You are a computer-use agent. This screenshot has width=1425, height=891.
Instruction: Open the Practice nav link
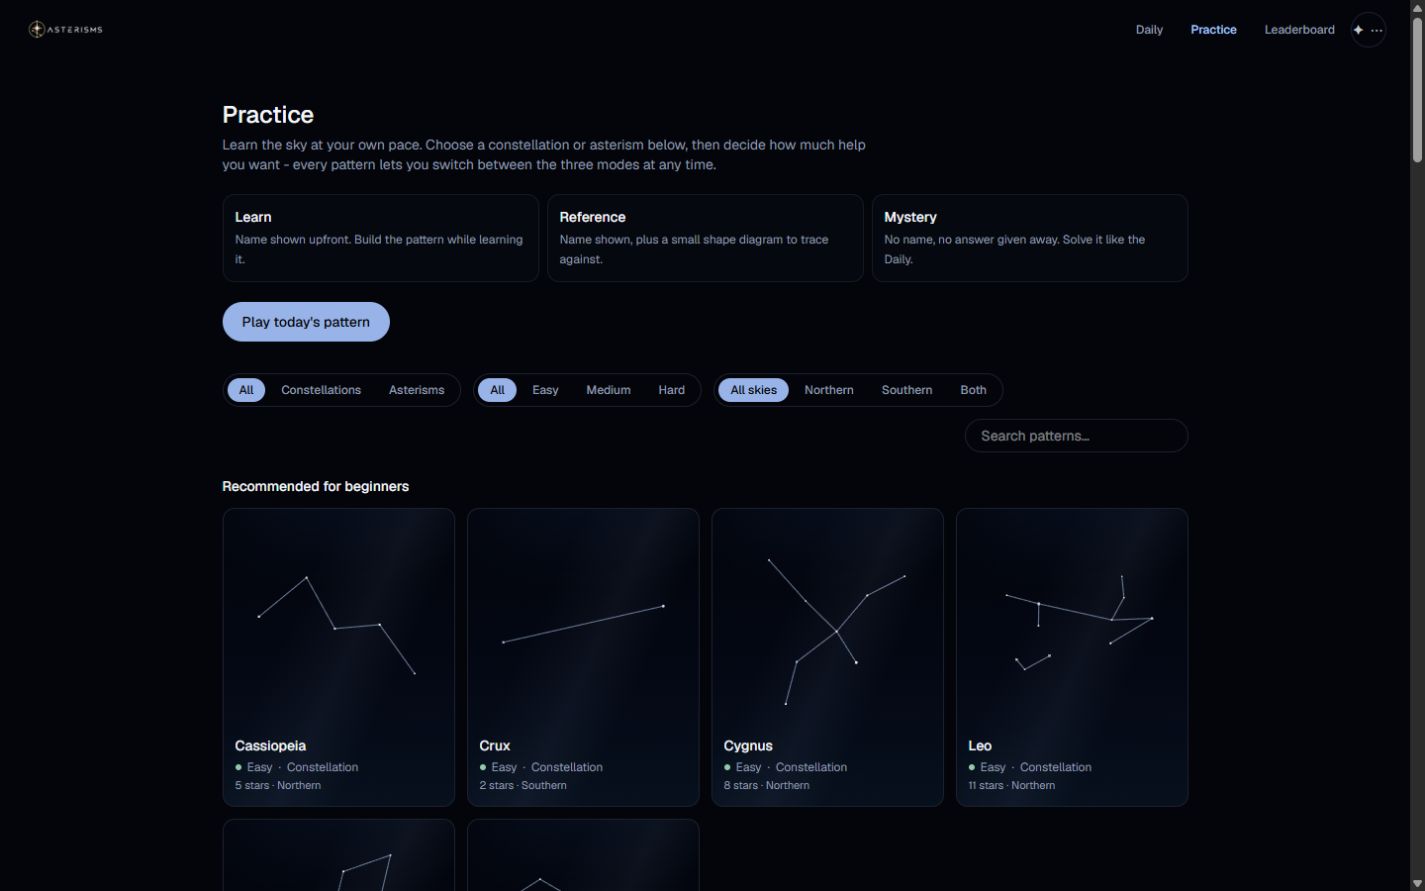coord(1213,30)
